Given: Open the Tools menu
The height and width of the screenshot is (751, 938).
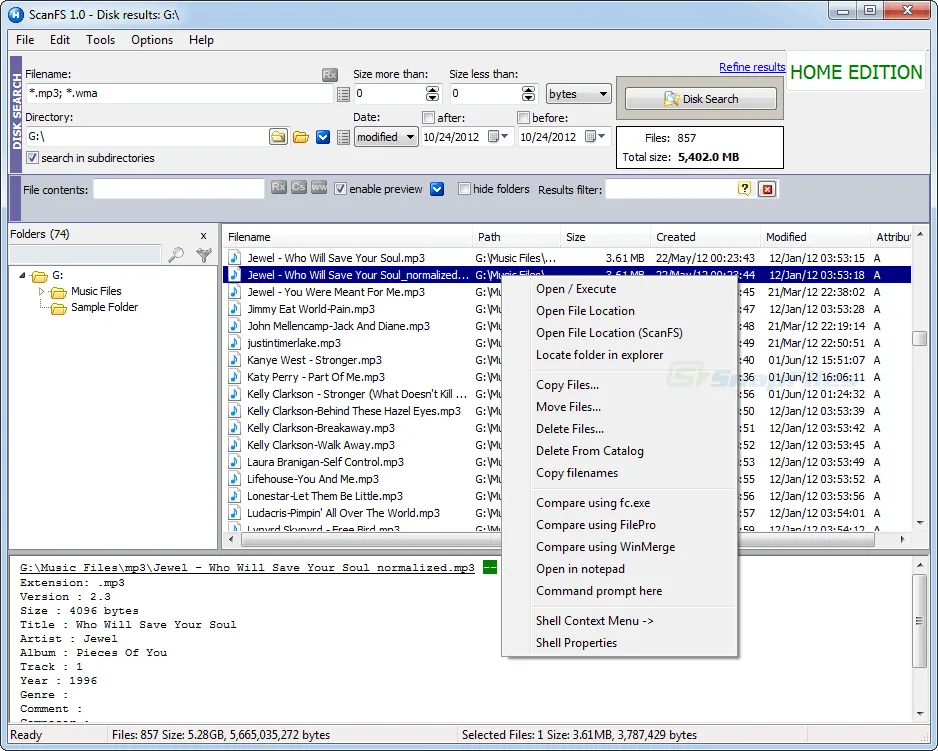Looking at the screenshot, I should 100,40.
